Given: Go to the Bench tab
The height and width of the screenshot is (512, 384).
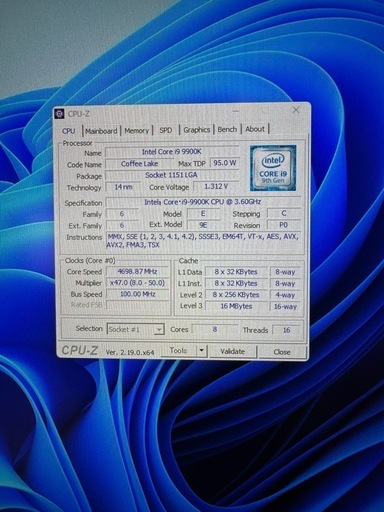Looking at the screenshot, I should pos(227,129).
